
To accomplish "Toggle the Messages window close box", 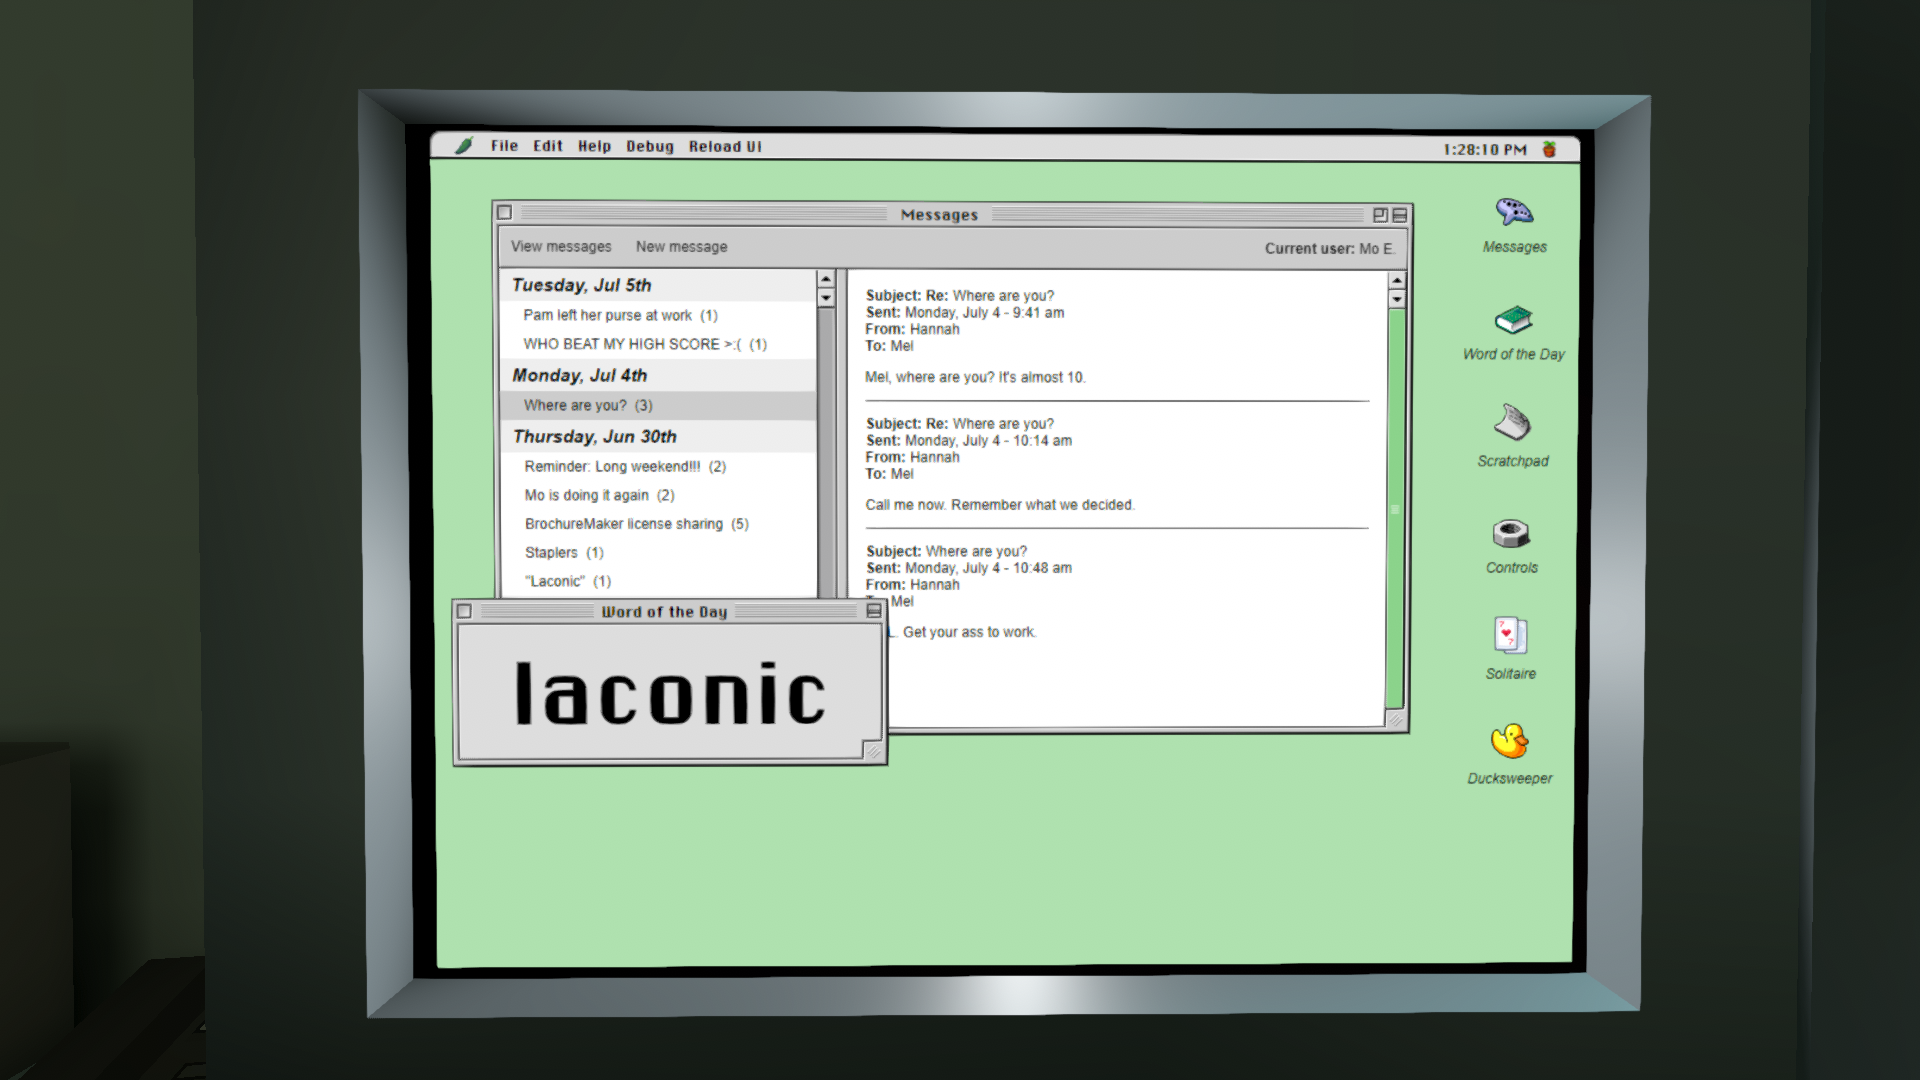I will (505, 213).
